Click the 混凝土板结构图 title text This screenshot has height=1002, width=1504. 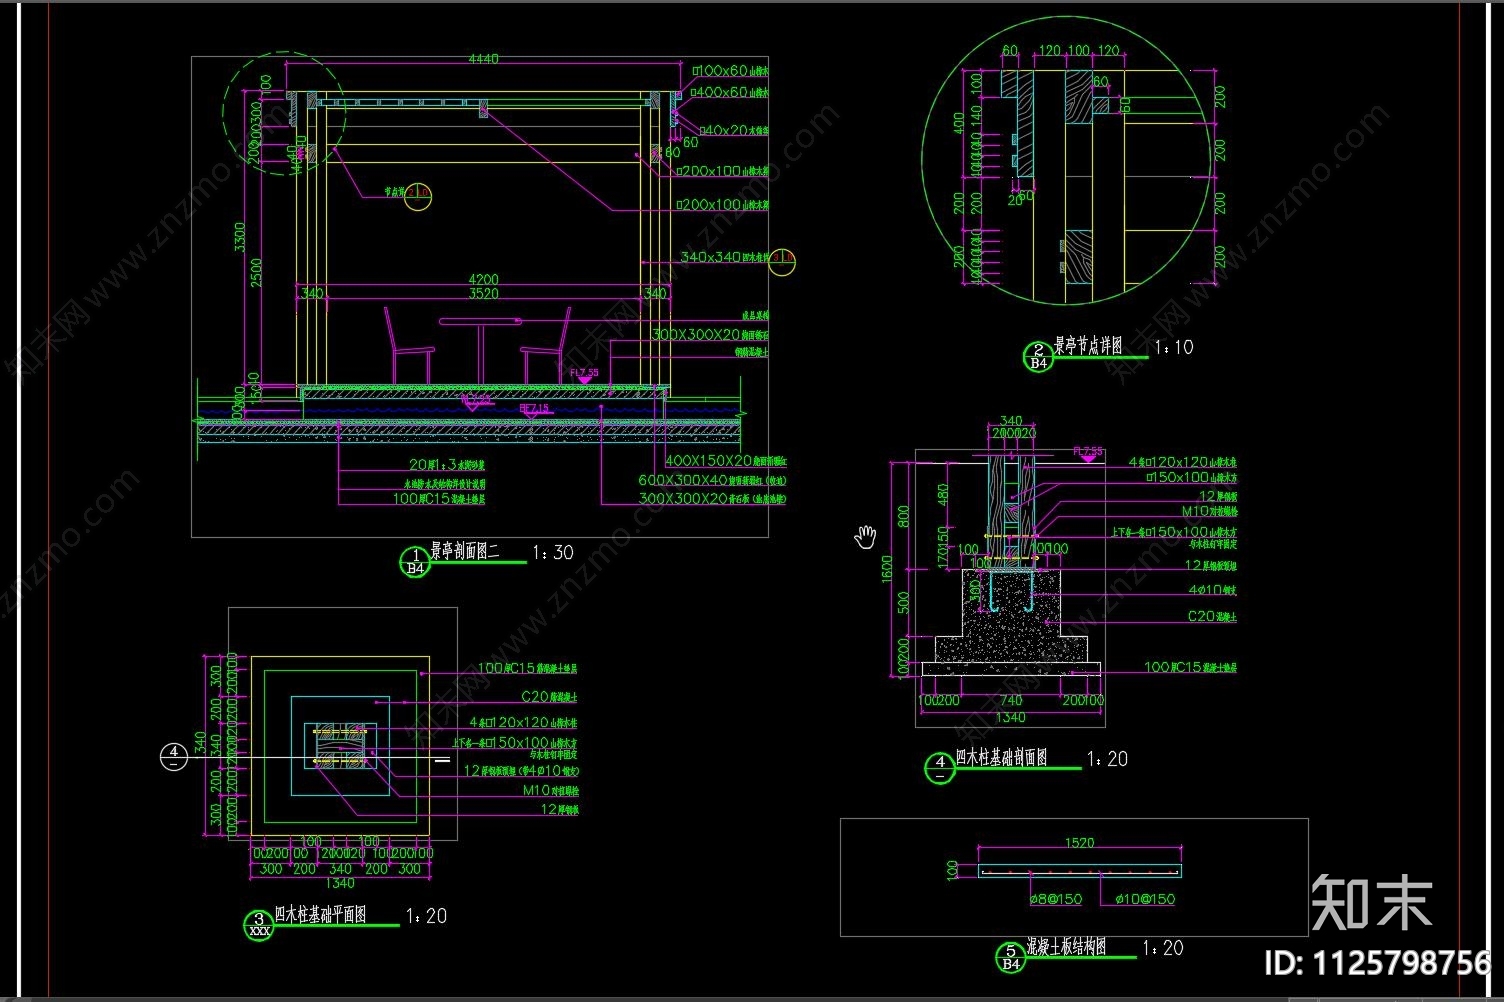(1067, 946)
